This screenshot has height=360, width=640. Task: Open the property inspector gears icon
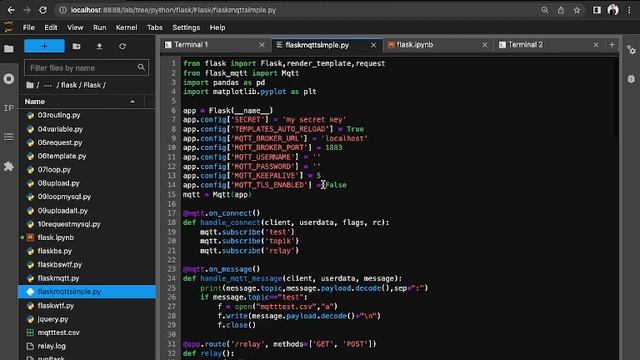pos(631,50)
